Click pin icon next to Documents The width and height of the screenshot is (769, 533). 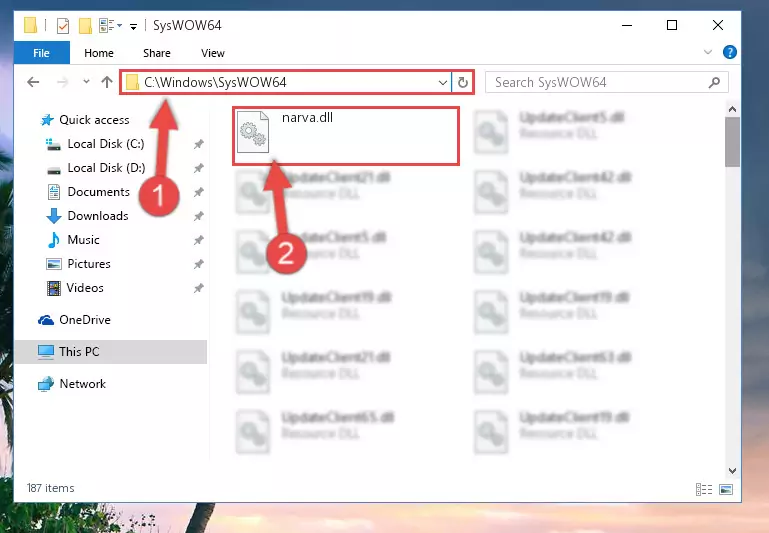click(x=199, y=192)
